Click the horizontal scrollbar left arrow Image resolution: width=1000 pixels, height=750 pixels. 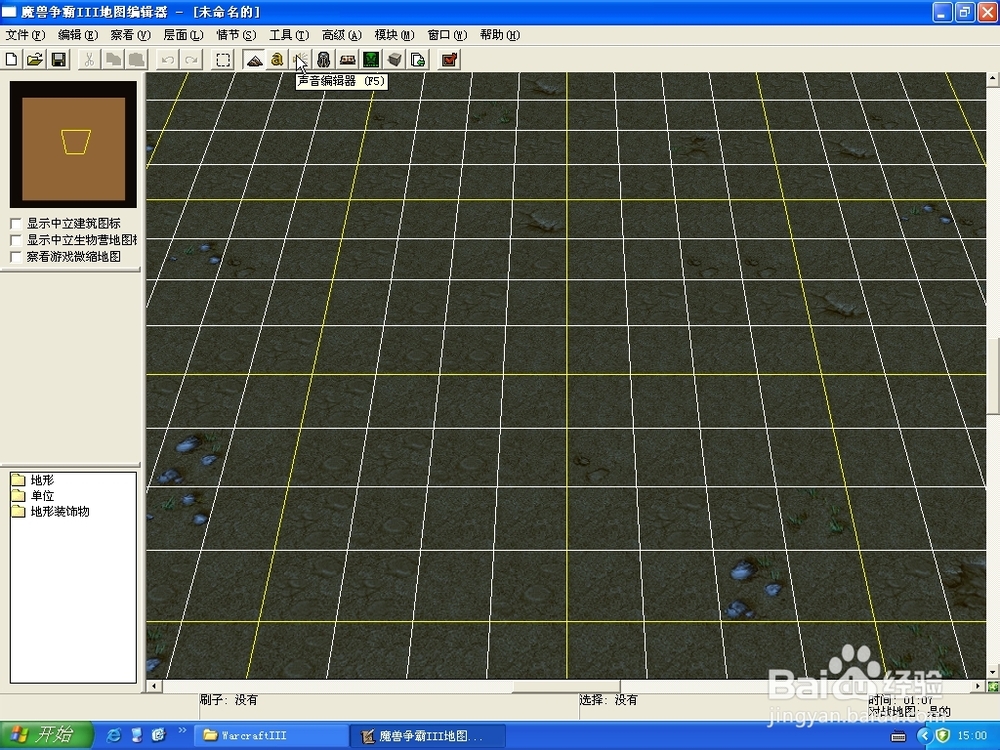(154, 686)
